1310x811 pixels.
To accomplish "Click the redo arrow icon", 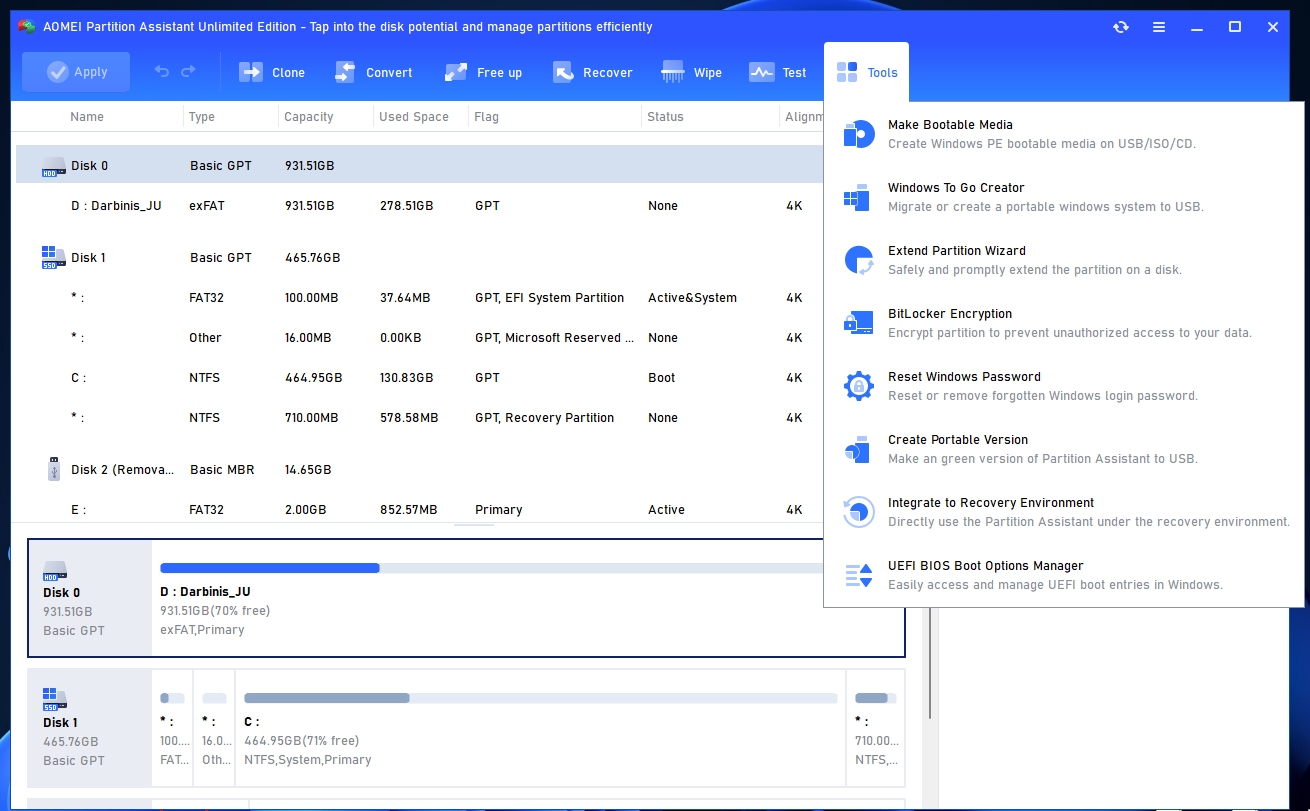I will point(189,72).
